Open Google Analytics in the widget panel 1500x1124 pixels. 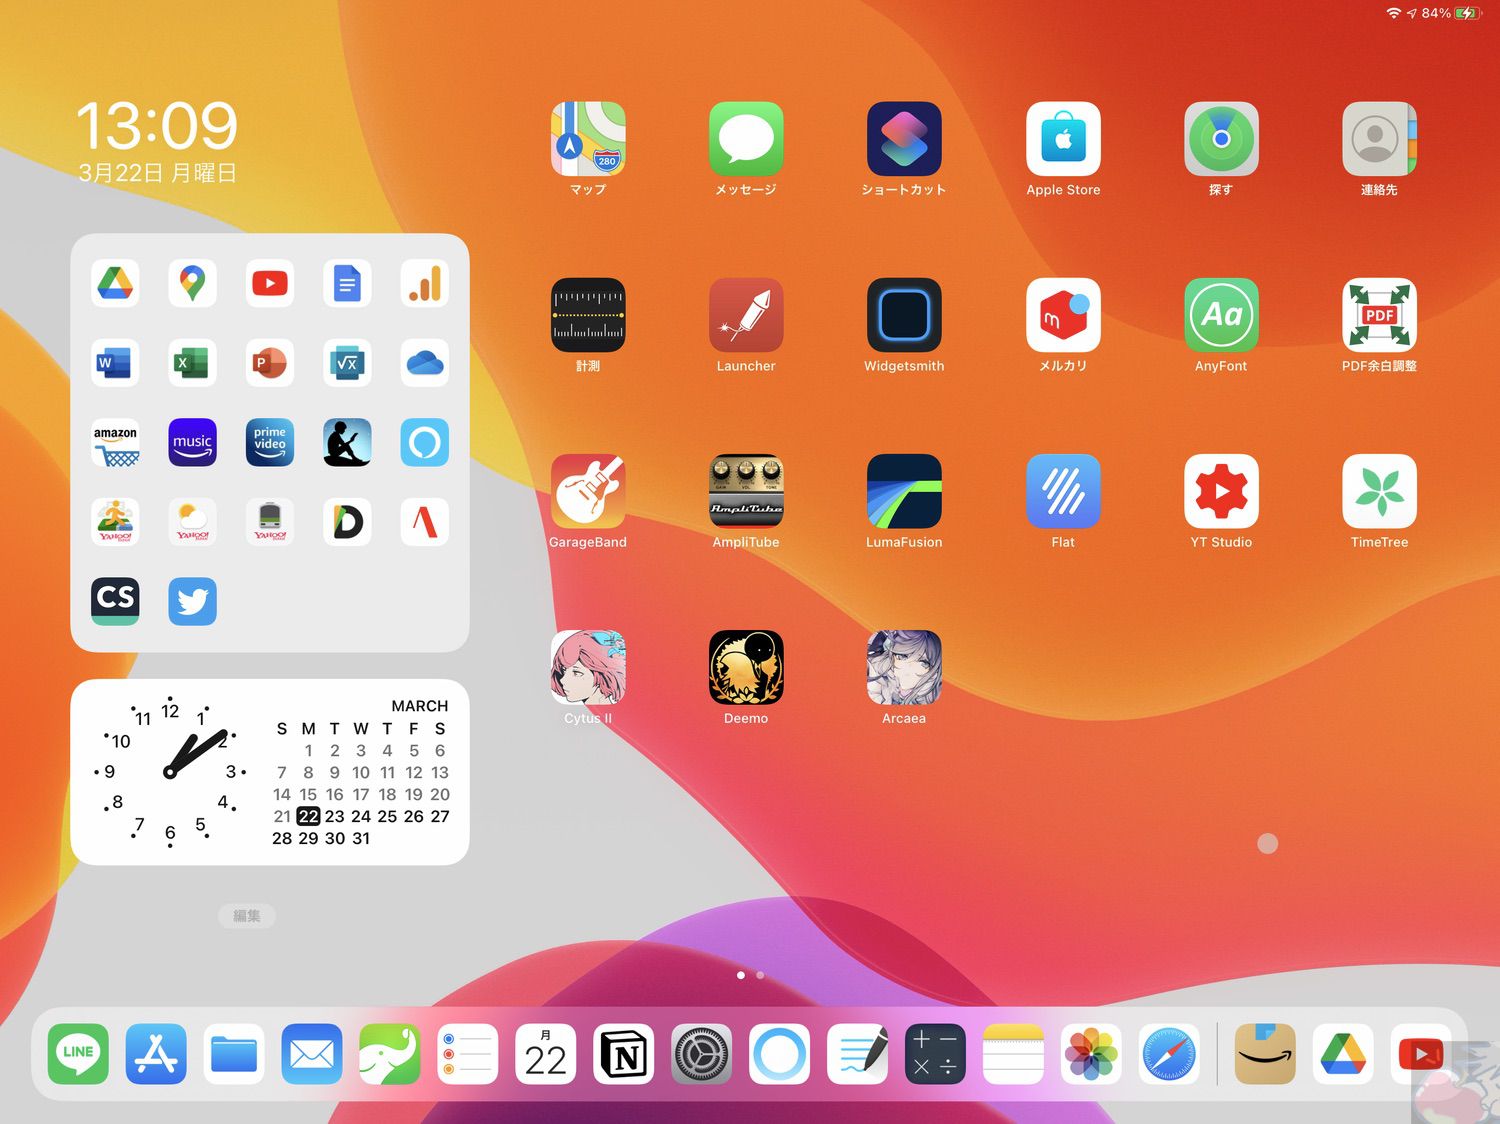(425, 283)
